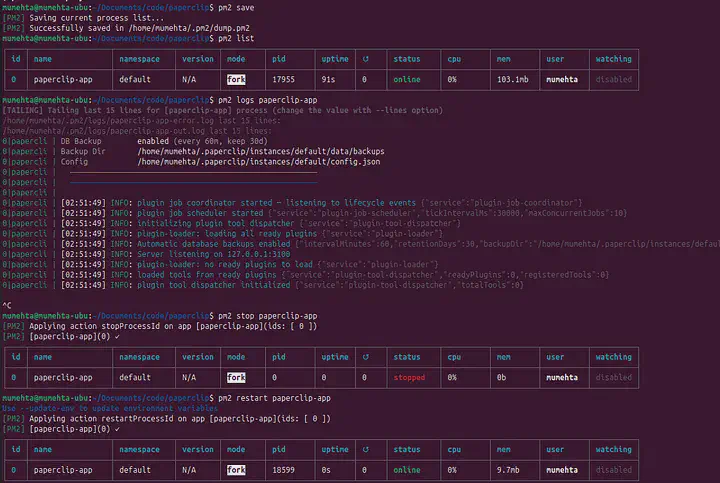720x483 pixels.
Task: Click the "plugin job scheduler started" log entry
Action: [190, 213]
